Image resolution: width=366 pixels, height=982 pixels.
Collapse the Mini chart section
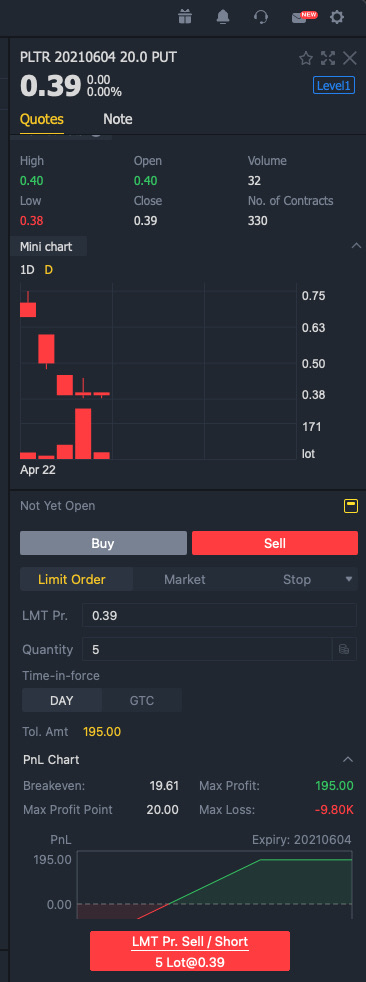tap(355, 246)
